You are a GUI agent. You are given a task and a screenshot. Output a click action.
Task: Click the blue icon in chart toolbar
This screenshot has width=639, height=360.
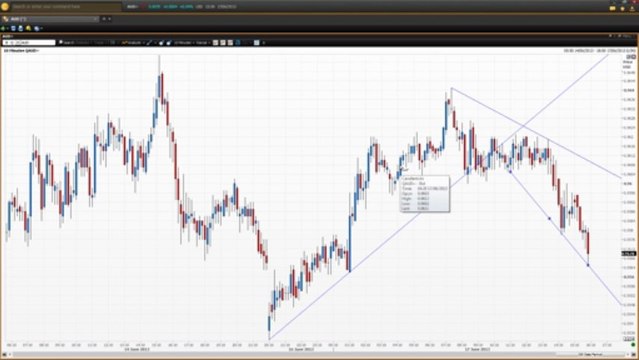[x=238, y=42]
